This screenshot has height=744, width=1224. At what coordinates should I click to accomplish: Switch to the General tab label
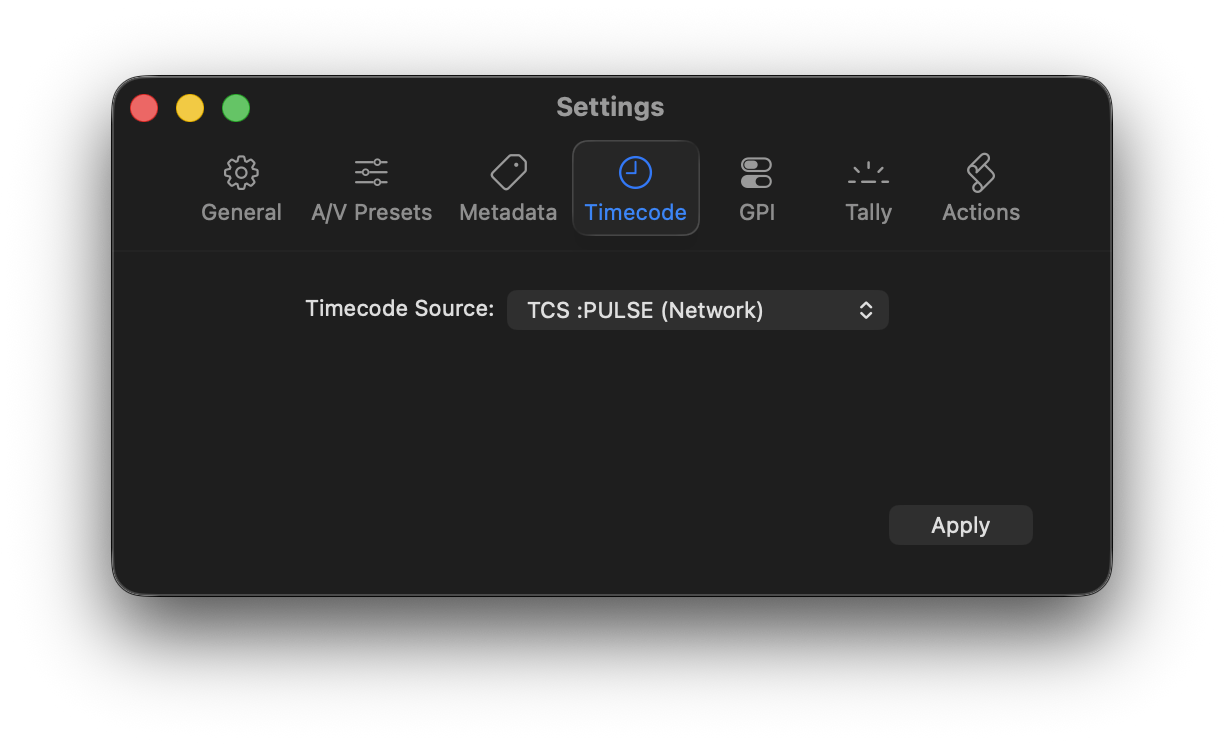[241, 212]
